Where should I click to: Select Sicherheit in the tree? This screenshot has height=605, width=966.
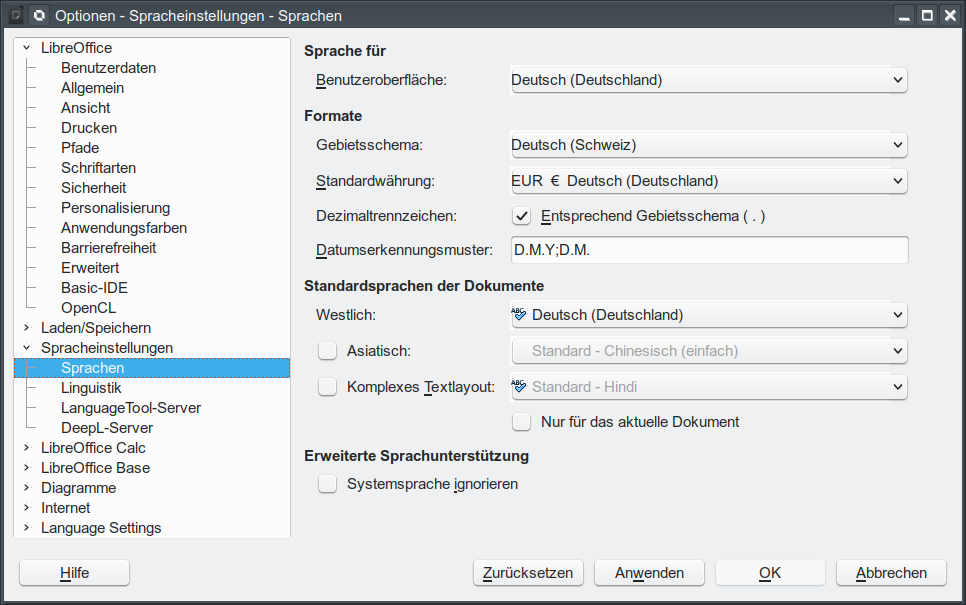click(x=94, y=188)
